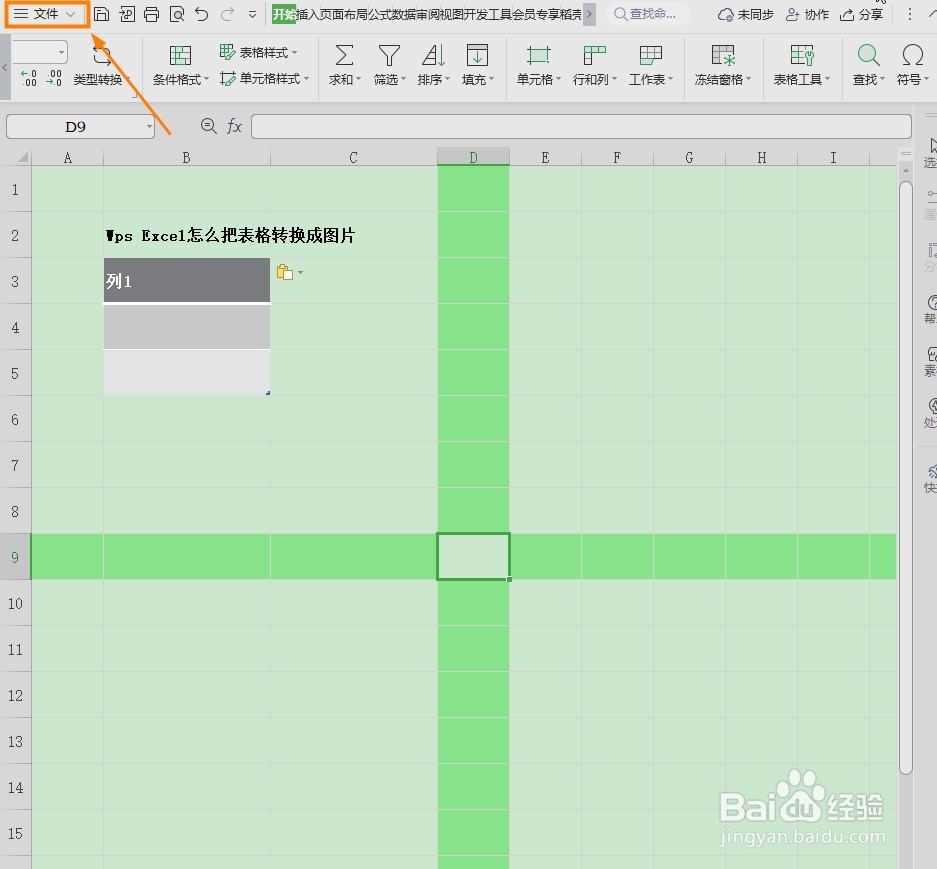This screenshot has height=869, width=937.
Task: Select row 3 header
Action: click(x=15, y=281)
